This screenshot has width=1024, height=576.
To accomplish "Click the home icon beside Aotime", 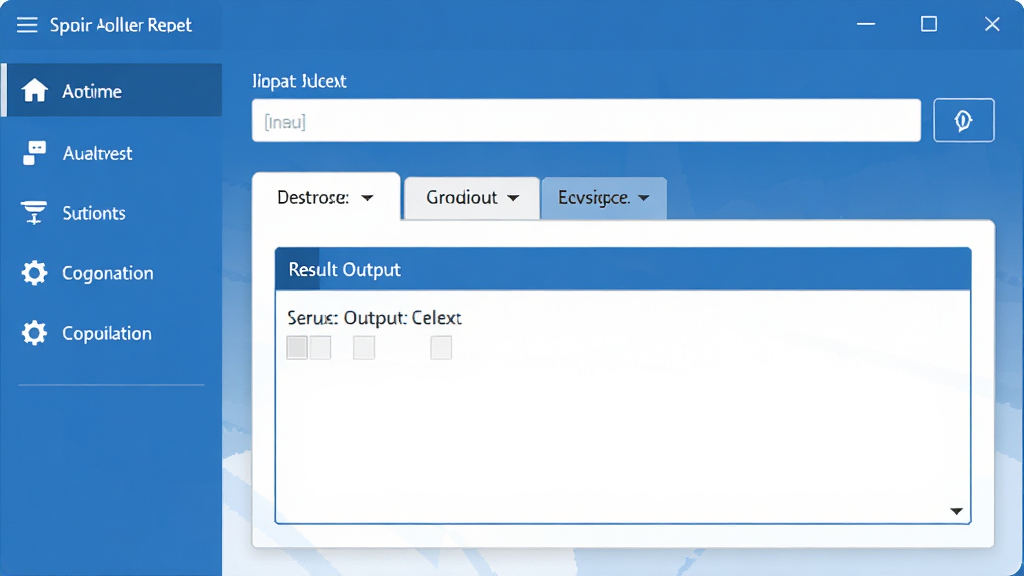I will (x=35, y=90).
